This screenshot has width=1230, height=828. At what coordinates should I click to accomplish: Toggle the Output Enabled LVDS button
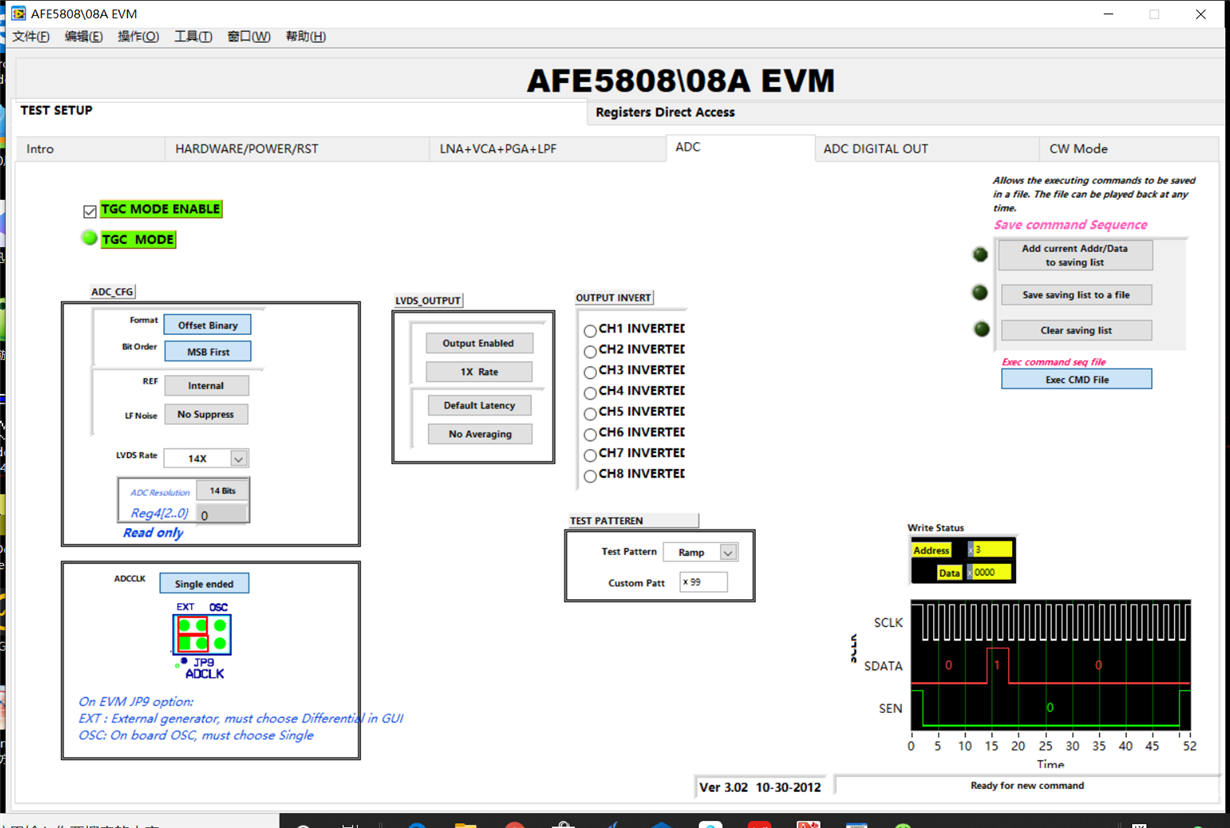click(479, 343)
